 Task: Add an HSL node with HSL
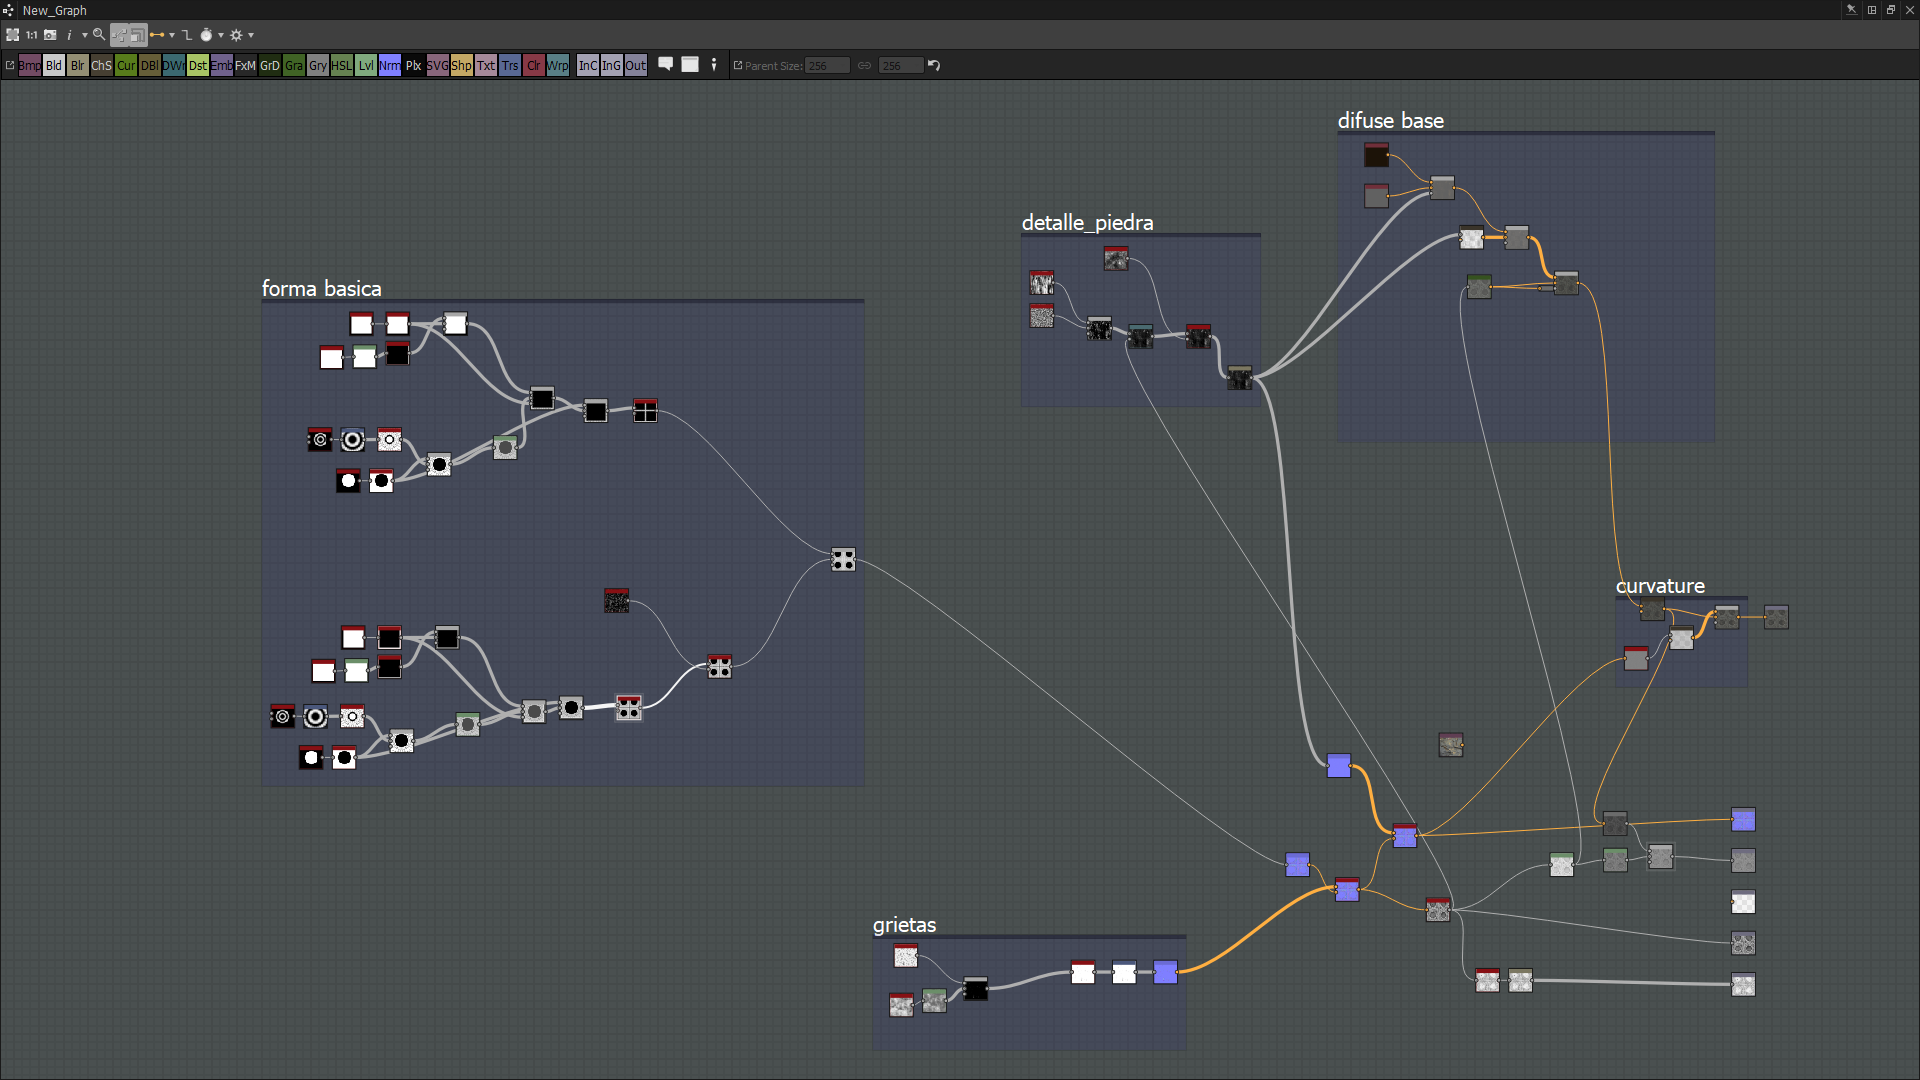click(x=342, y=66)
